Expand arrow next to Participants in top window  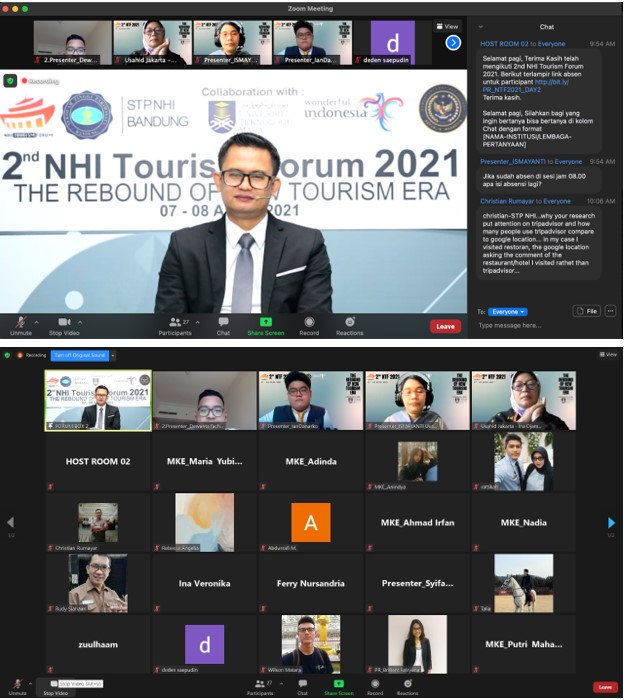tap(197, 322)
